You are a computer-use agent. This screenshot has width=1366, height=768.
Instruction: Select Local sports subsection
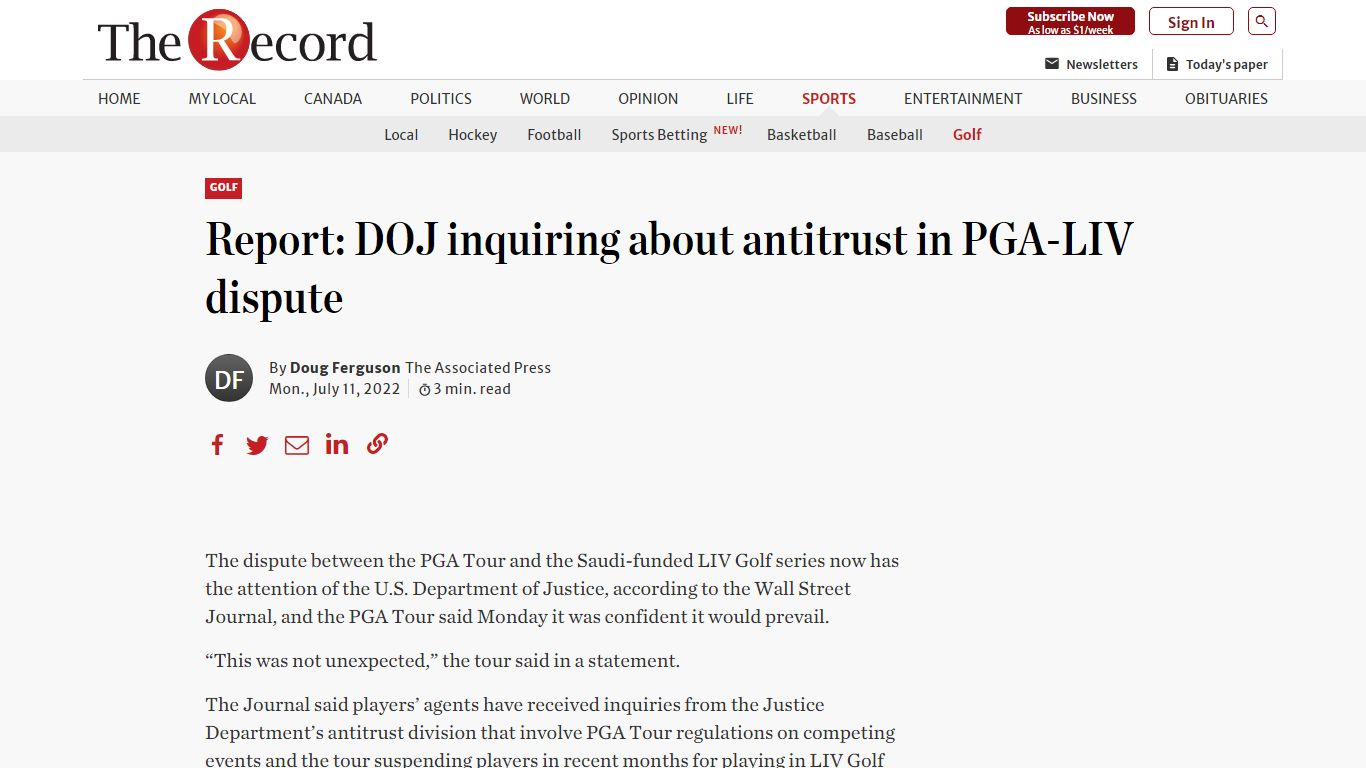click(401, 134)
